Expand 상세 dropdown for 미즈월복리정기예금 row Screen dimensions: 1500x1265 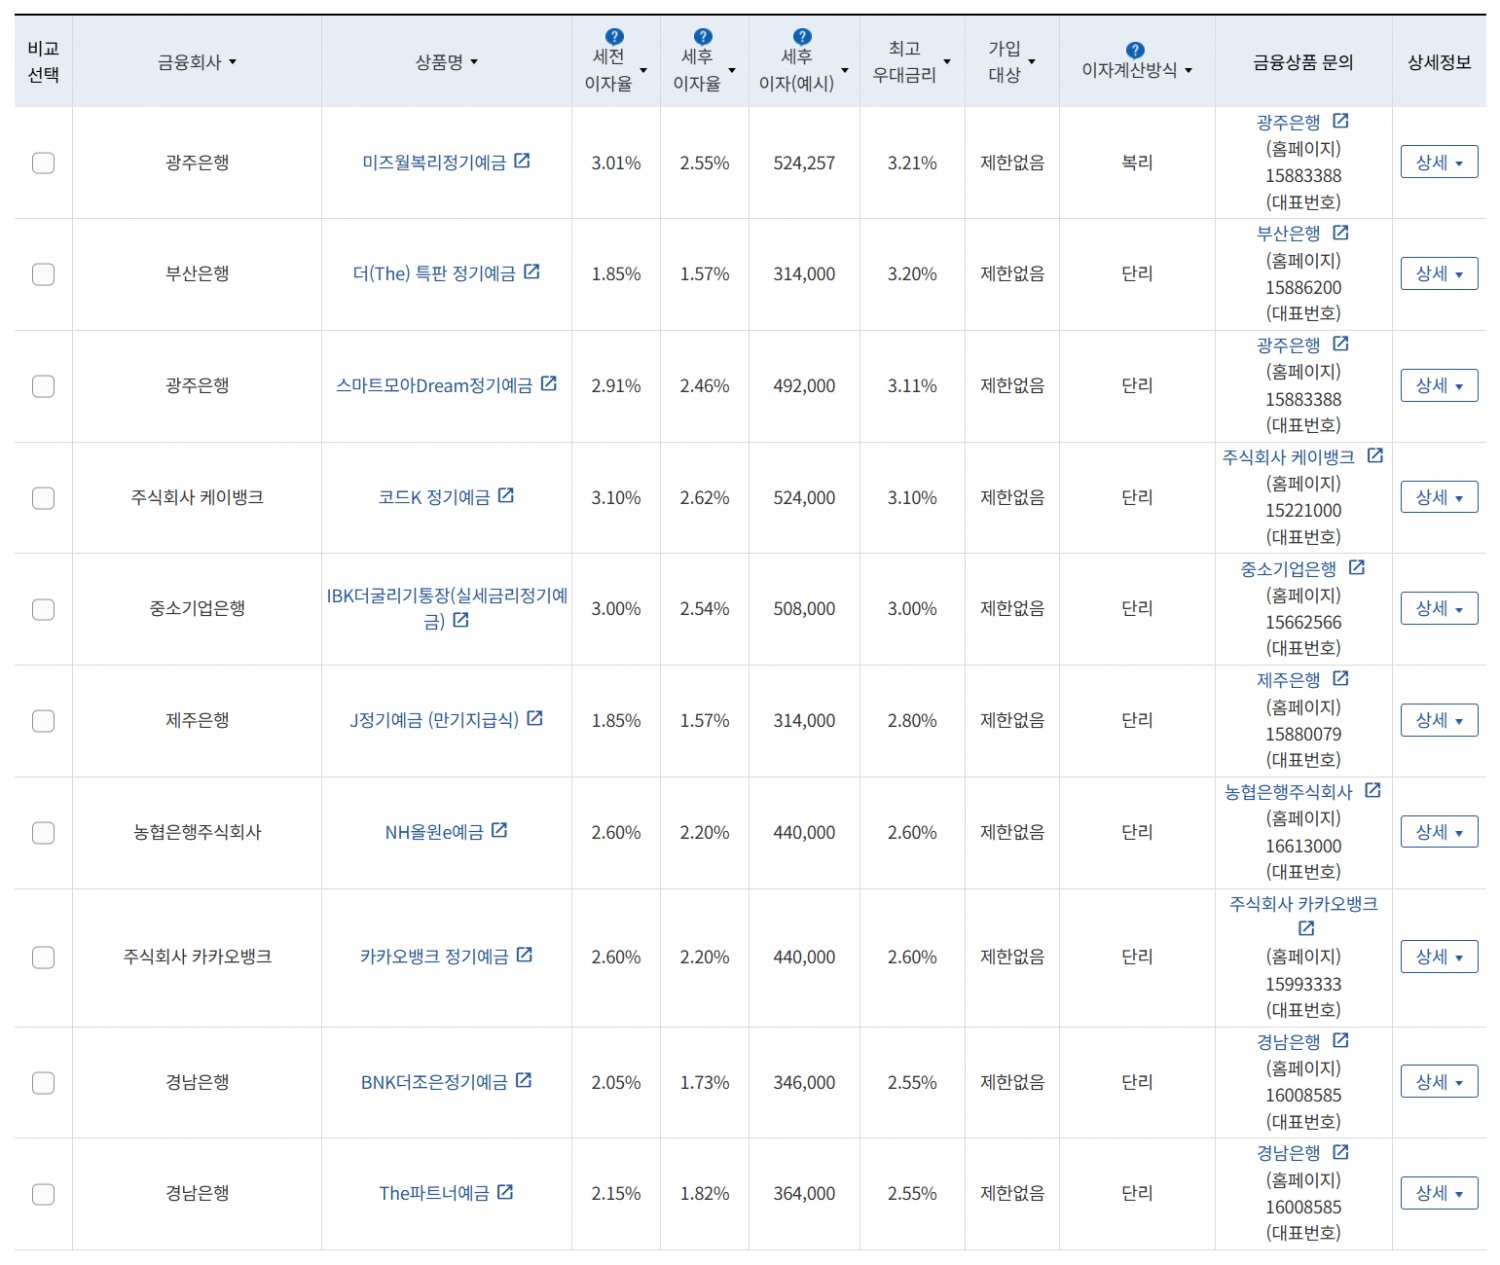1439,162
